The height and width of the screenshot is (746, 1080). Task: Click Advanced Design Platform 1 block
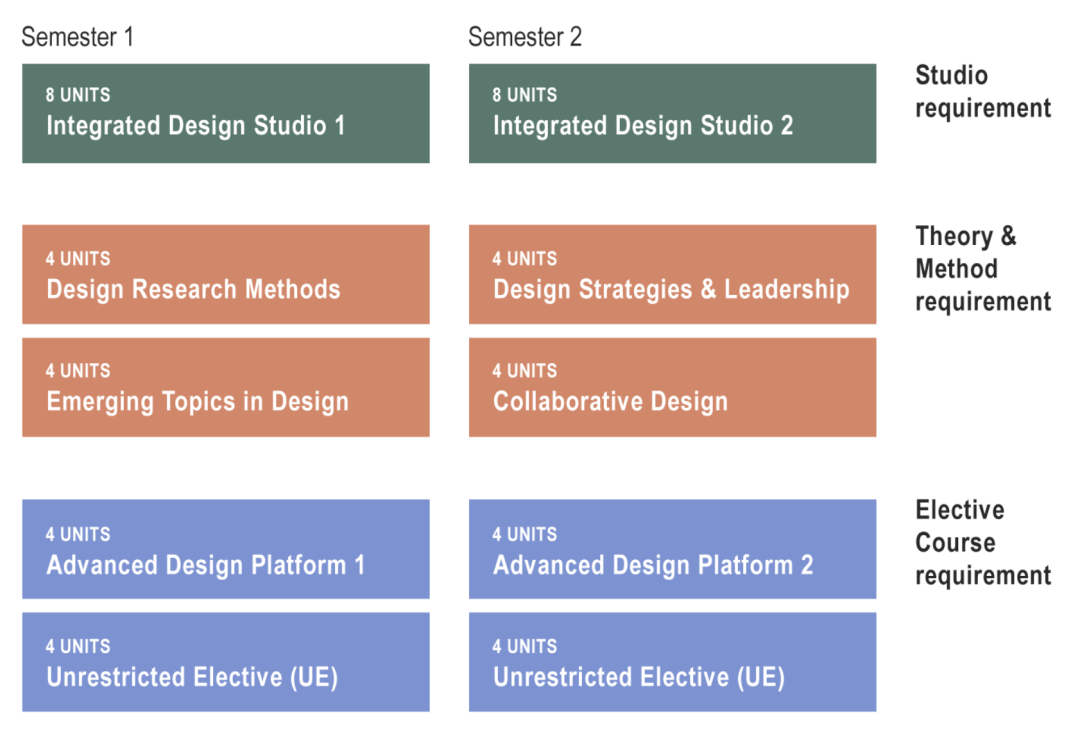coord(225,550)
